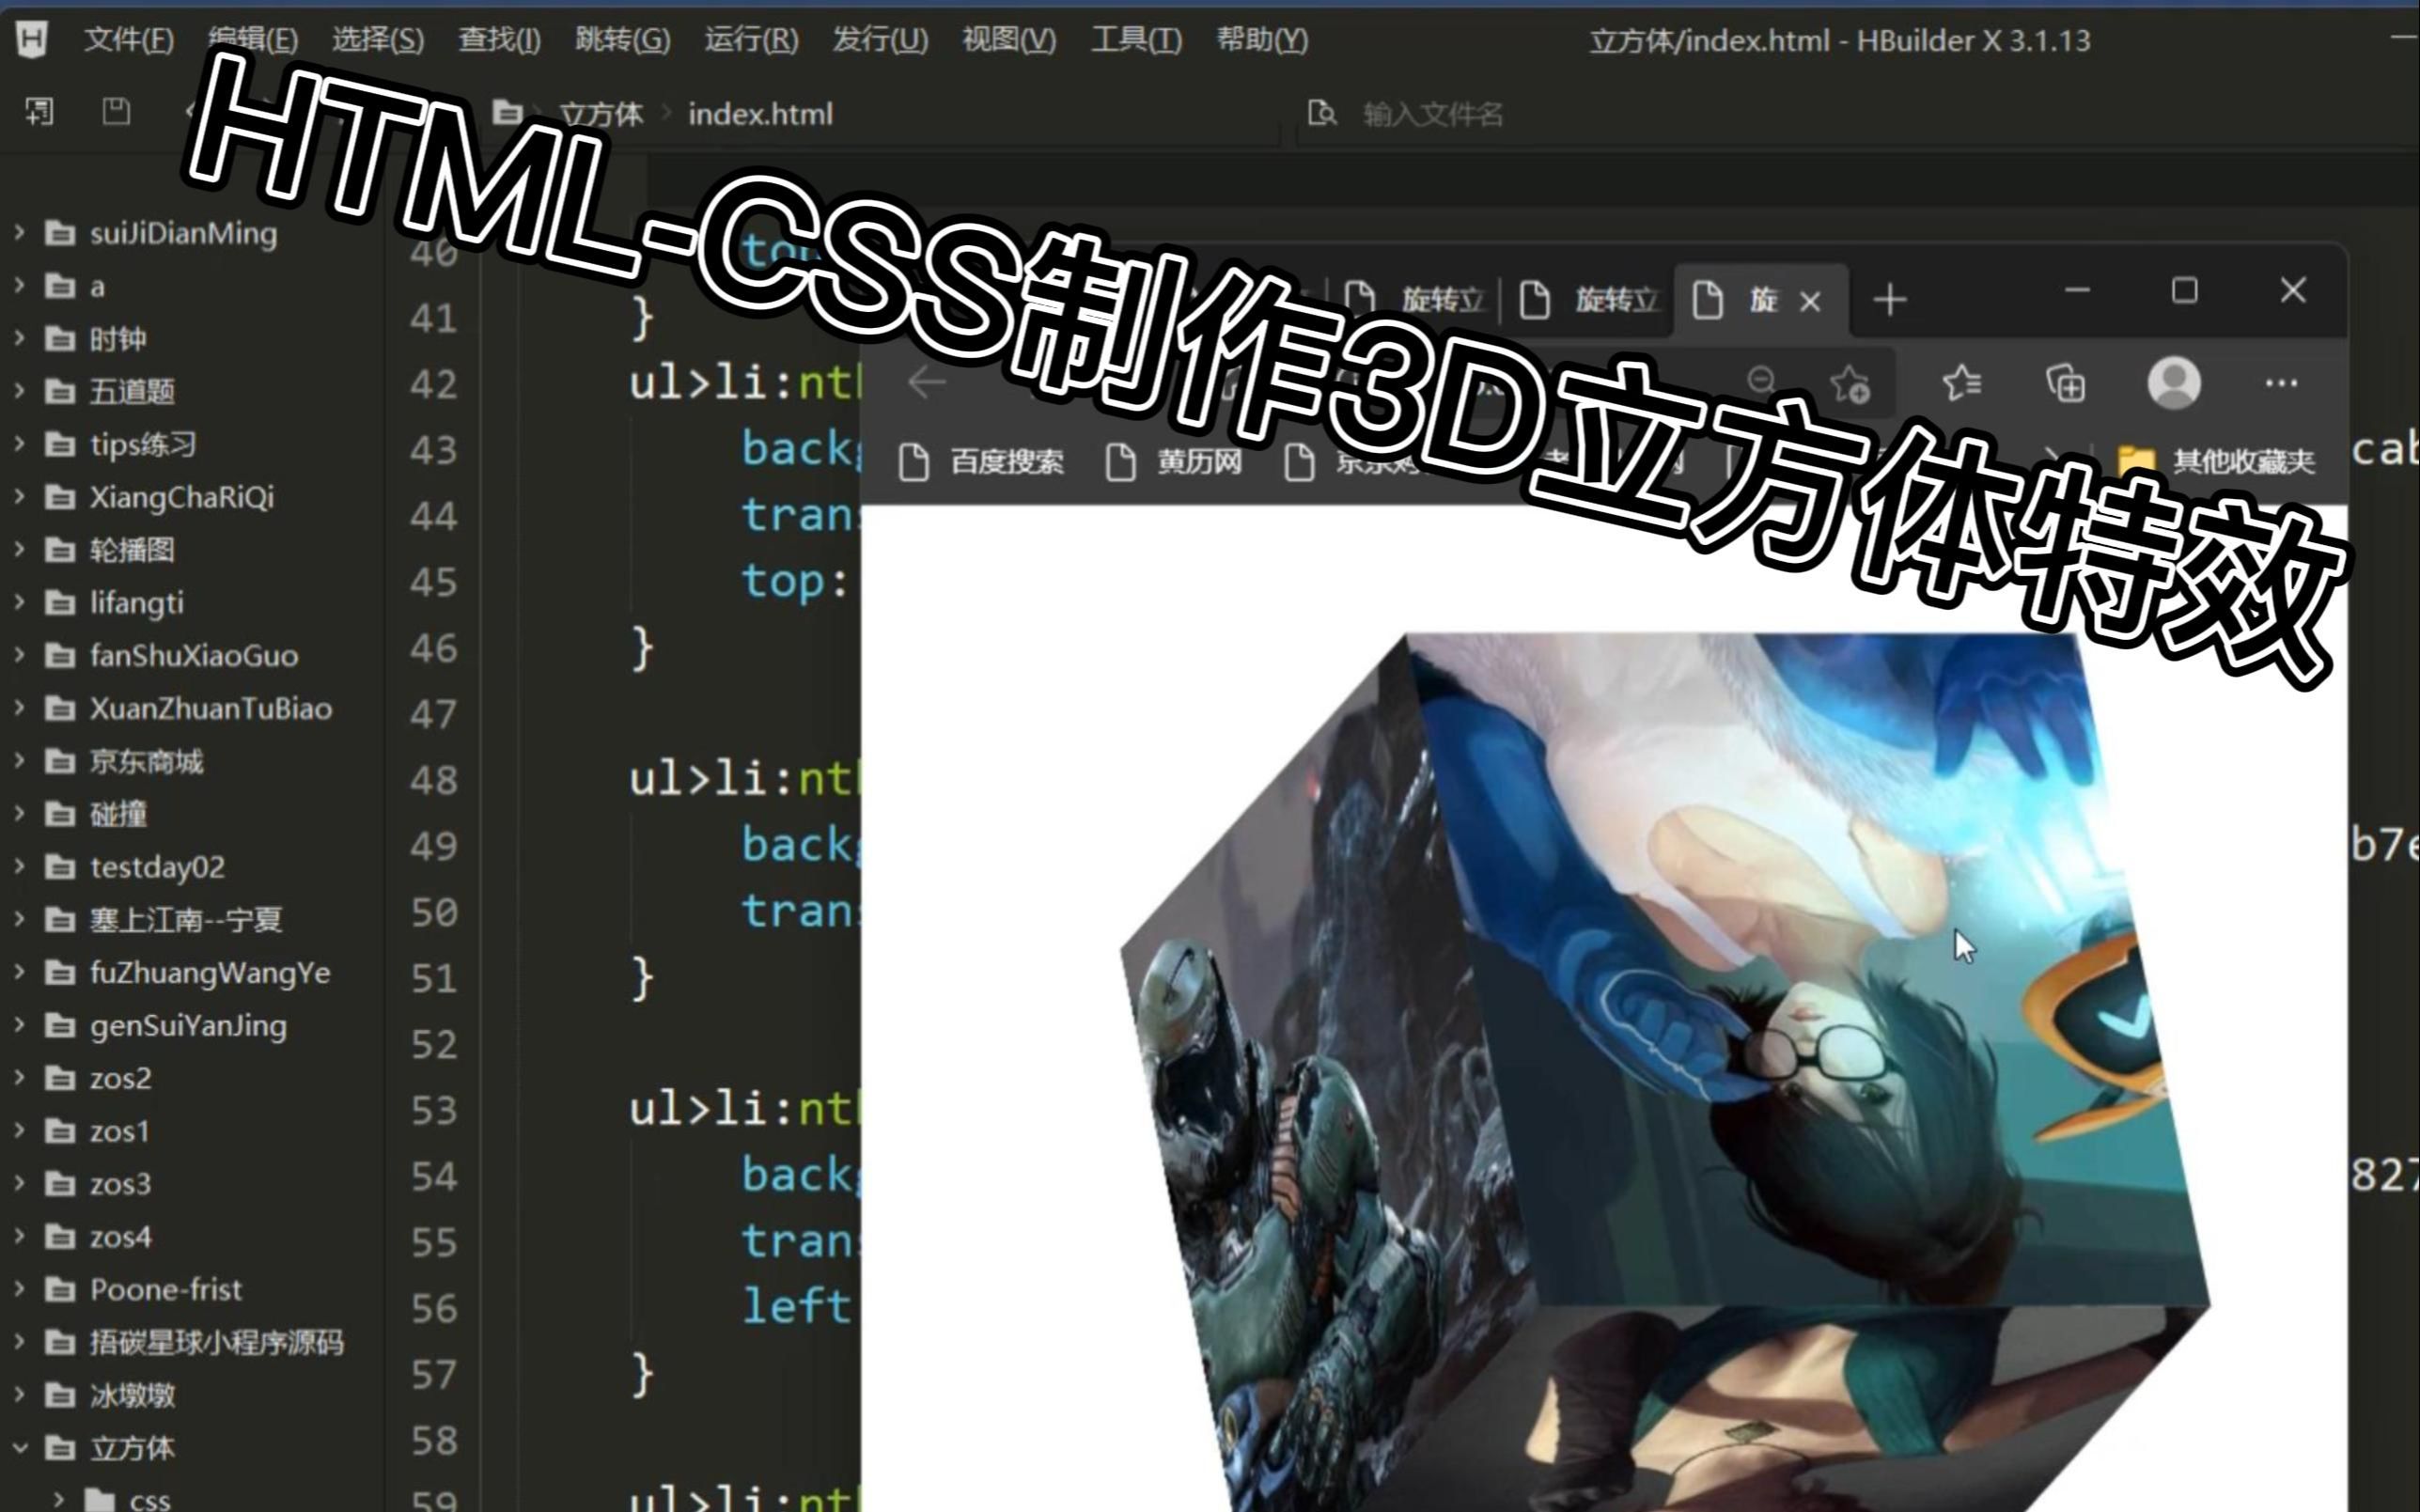The width and height of the screenshot is (2420, 1512).
Task: Click the browser user profile icon
Action: [x=2175, y=383]
